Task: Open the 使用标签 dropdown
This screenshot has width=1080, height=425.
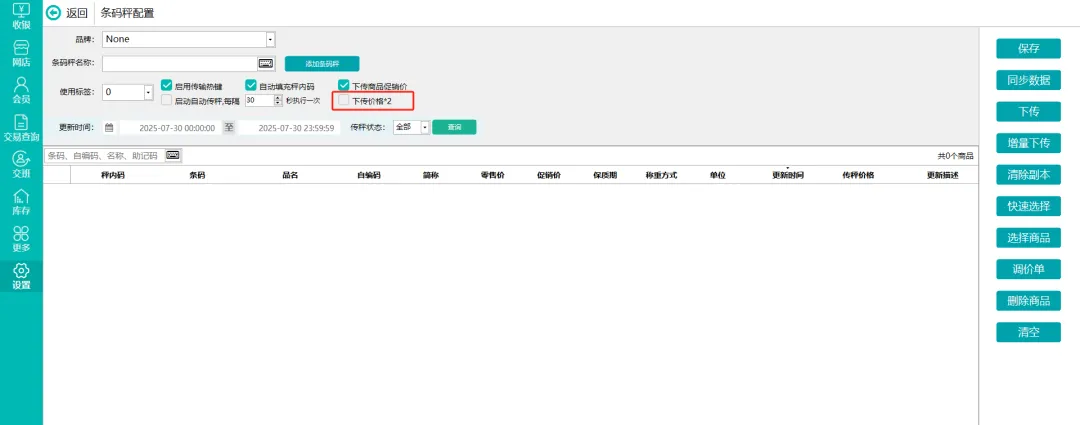Action: (149, 92)
